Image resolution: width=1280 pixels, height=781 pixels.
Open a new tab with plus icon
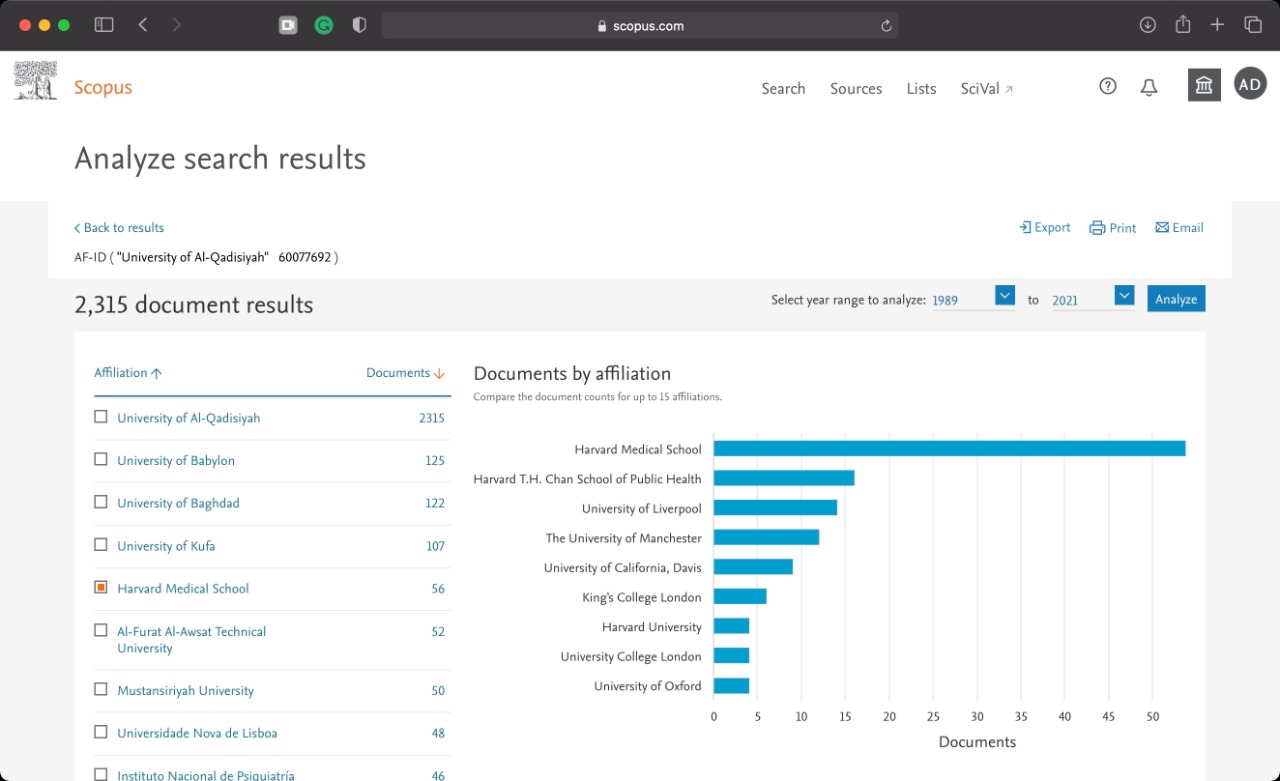pos(1217,25)
